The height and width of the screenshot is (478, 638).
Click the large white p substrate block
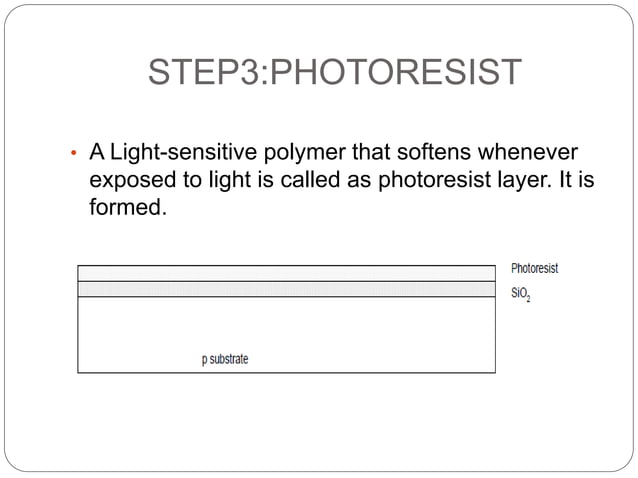pos(286,335)
